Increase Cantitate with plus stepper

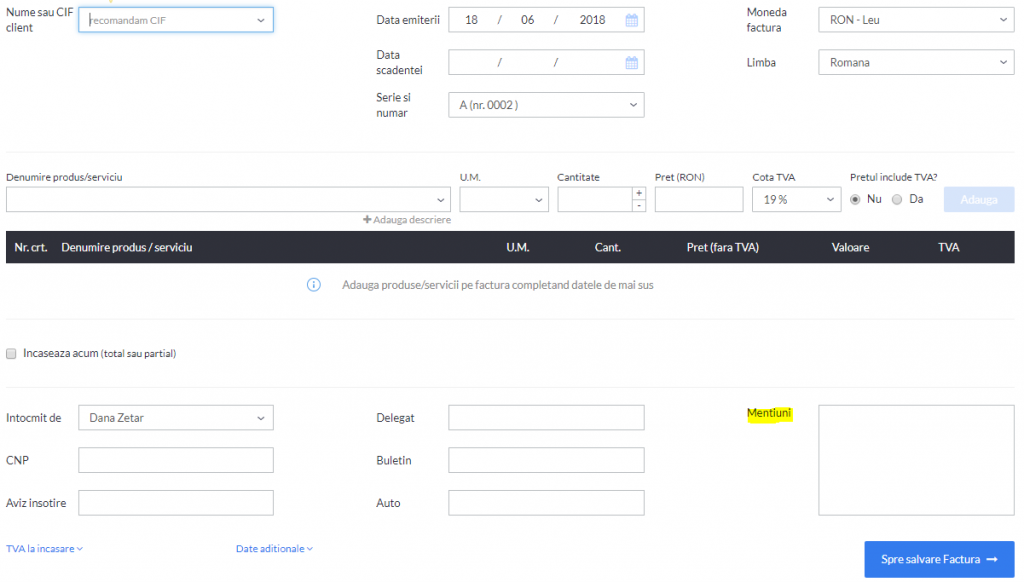coord(639,193)
